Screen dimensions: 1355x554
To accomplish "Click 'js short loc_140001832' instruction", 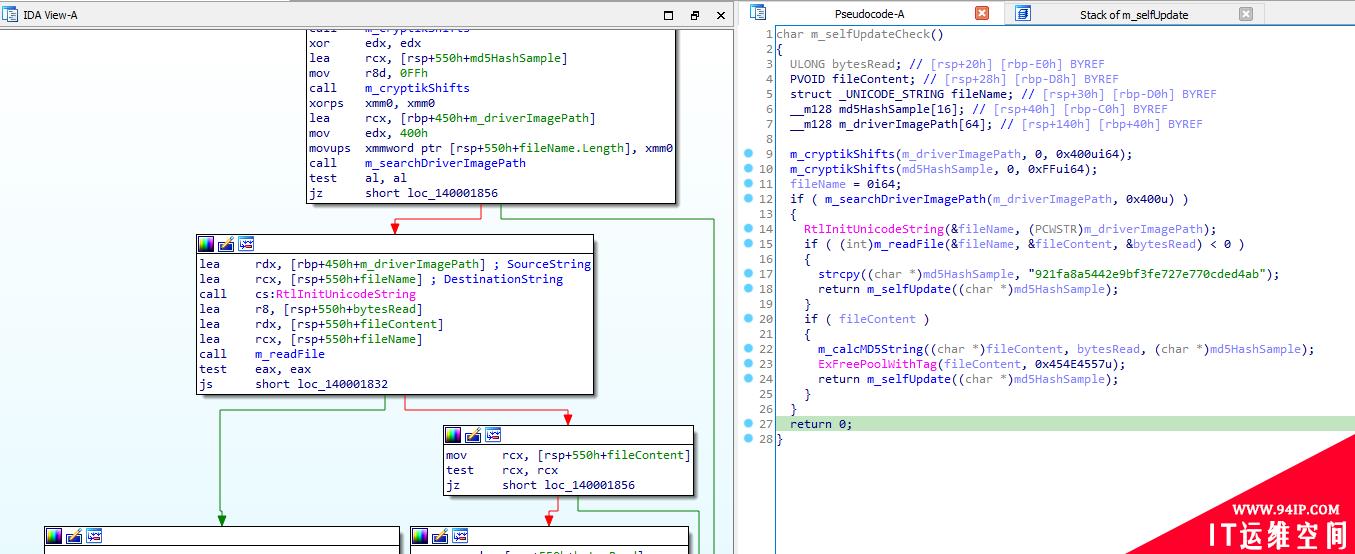I will point(294,384).
